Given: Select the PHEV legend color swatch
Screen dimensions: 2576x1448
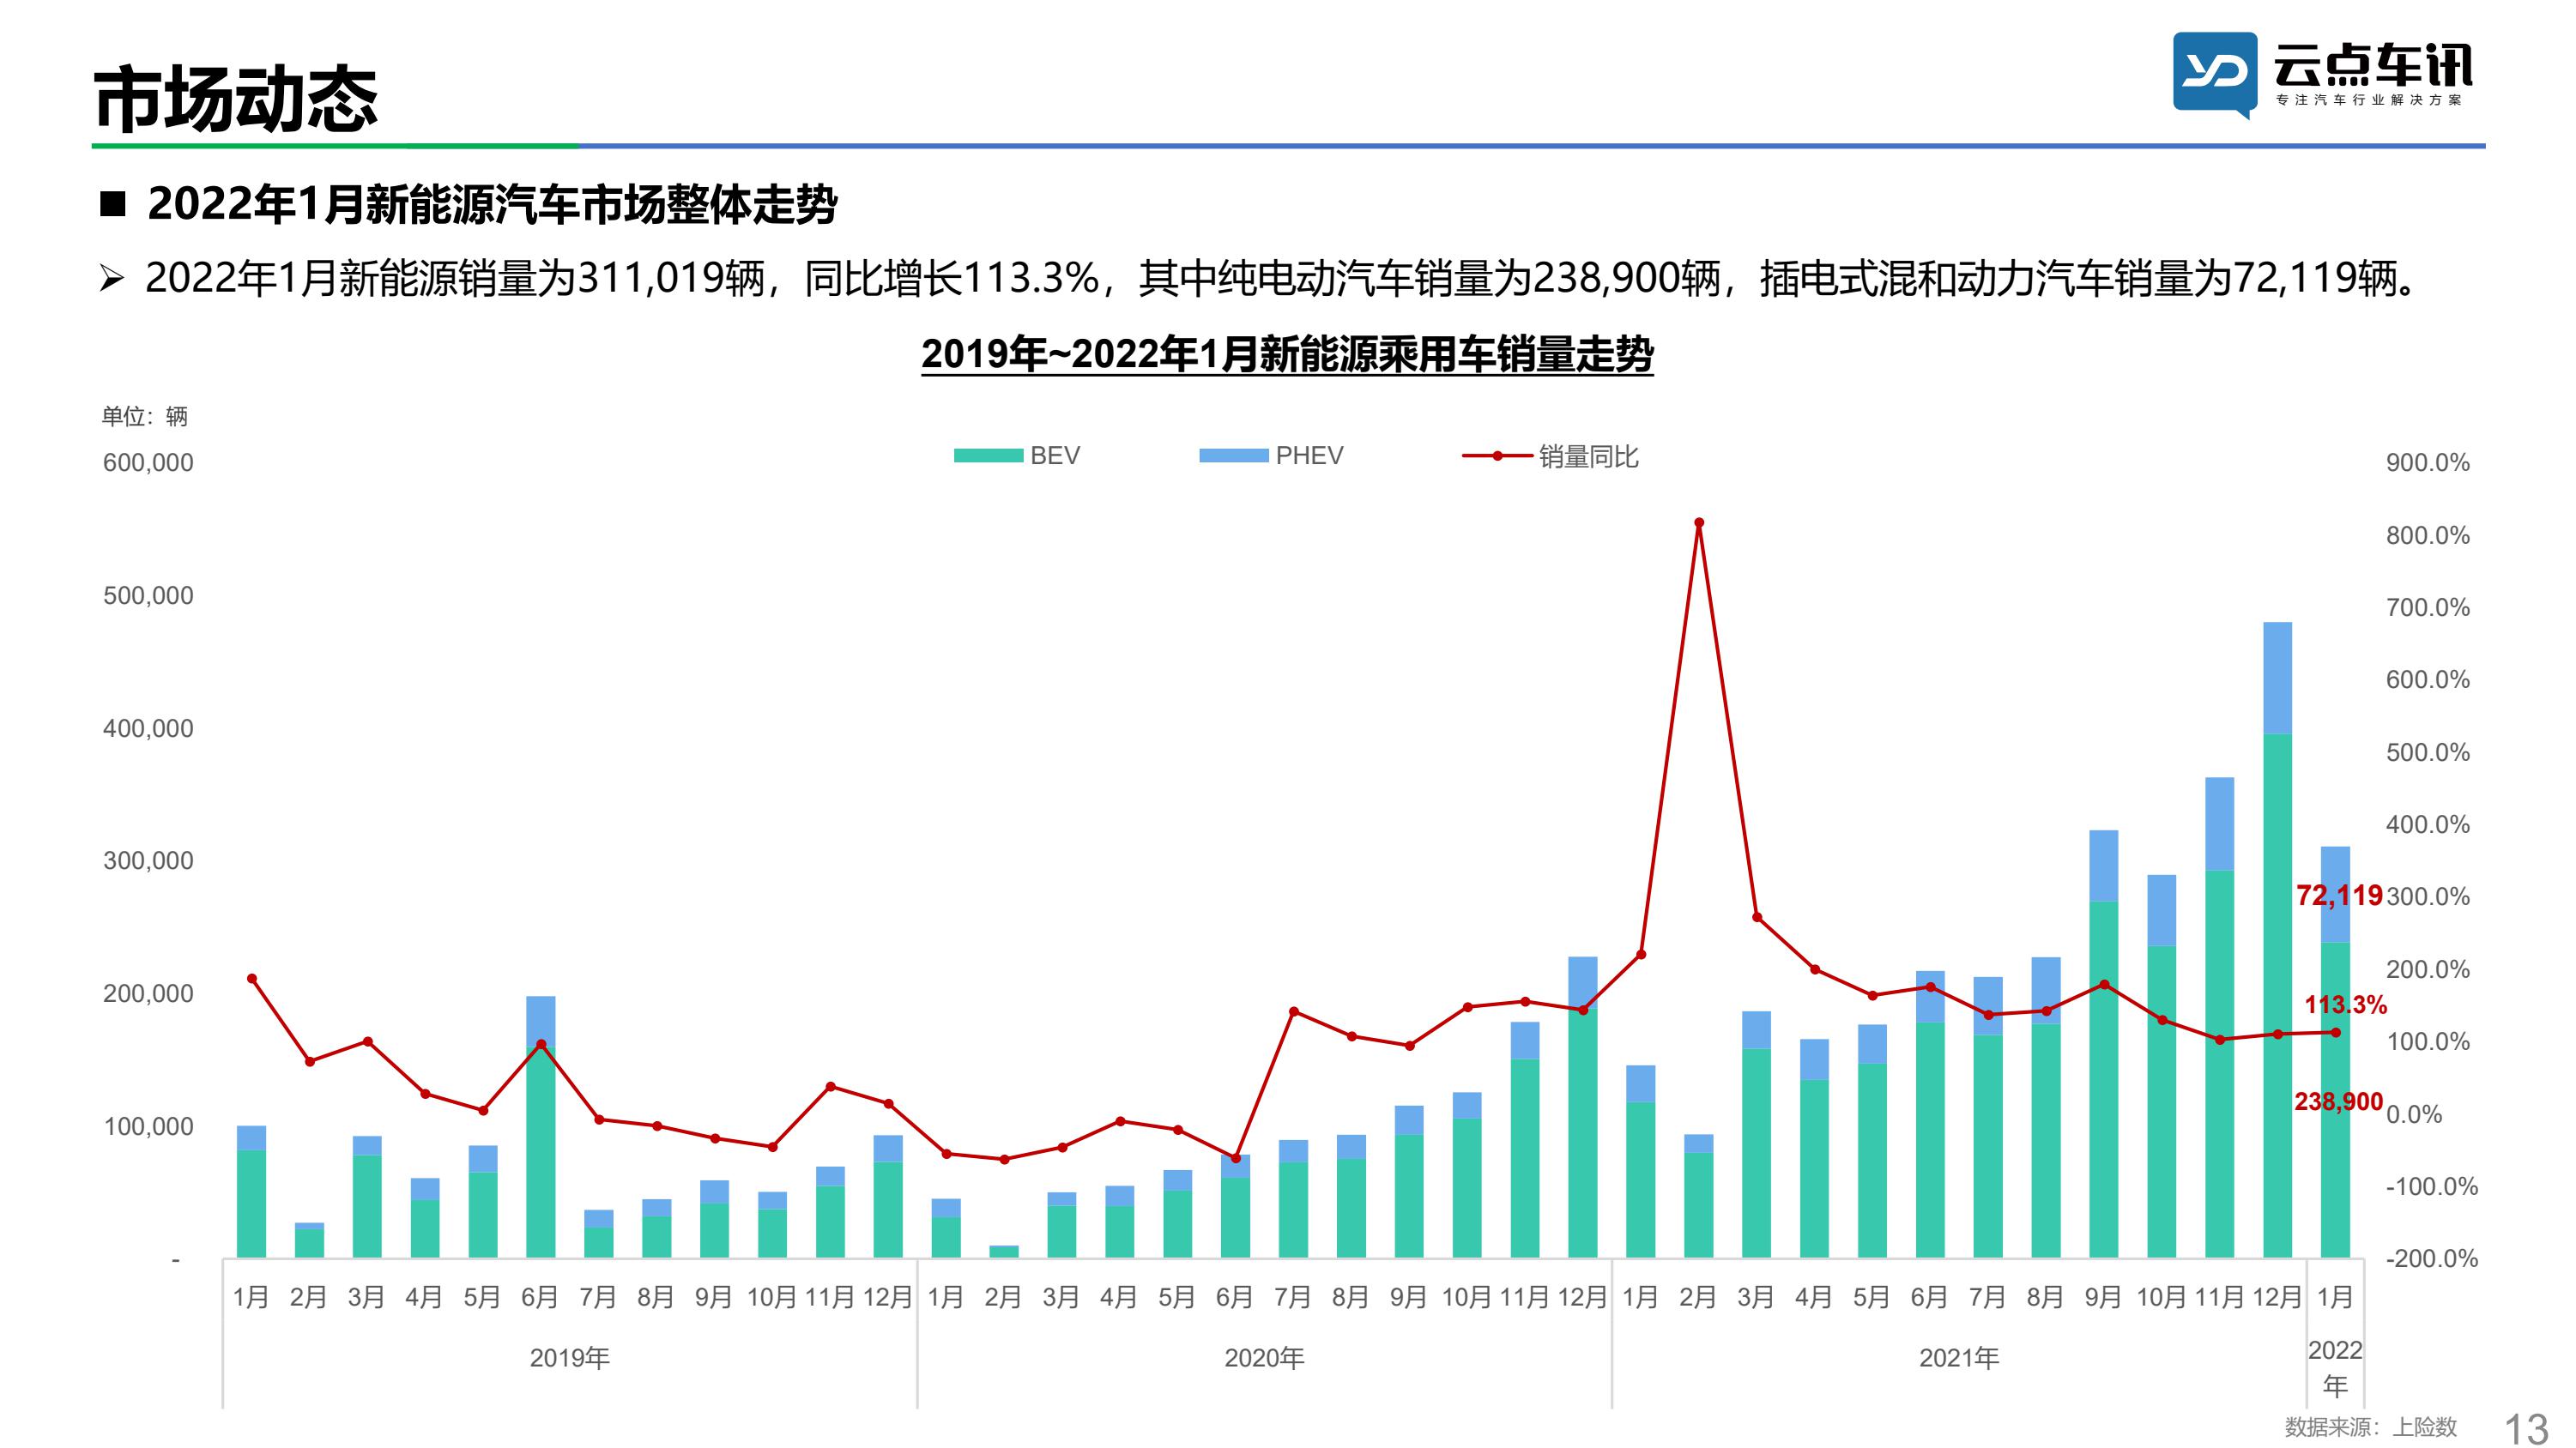Looking at the screenshot, I should (1233, 456).
